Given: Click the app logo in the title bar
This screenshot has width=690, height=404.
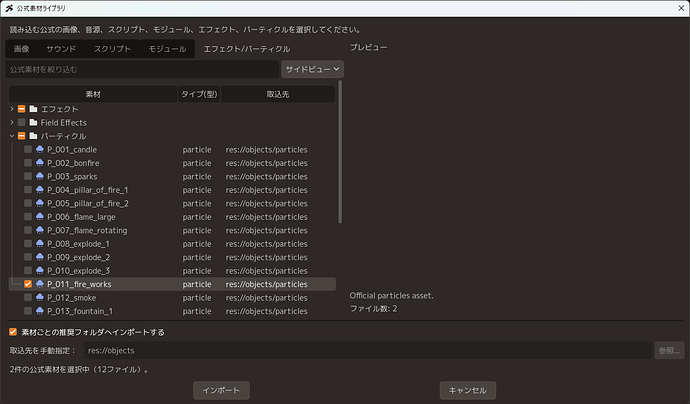Looking at the screenshot, I should click(x=9, y=8).
